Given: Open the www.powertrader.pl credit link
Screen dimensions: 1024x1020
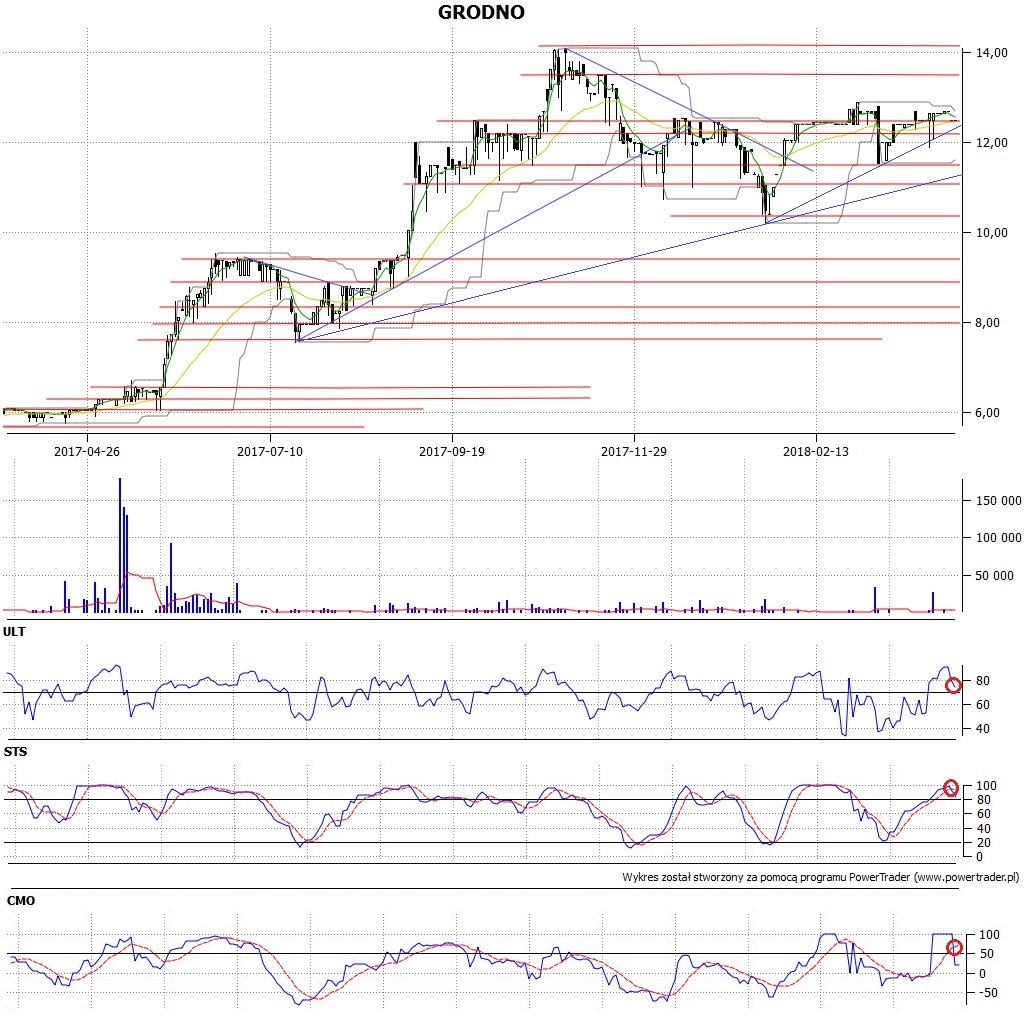Looking at the screenshot, I should (967, 878).
